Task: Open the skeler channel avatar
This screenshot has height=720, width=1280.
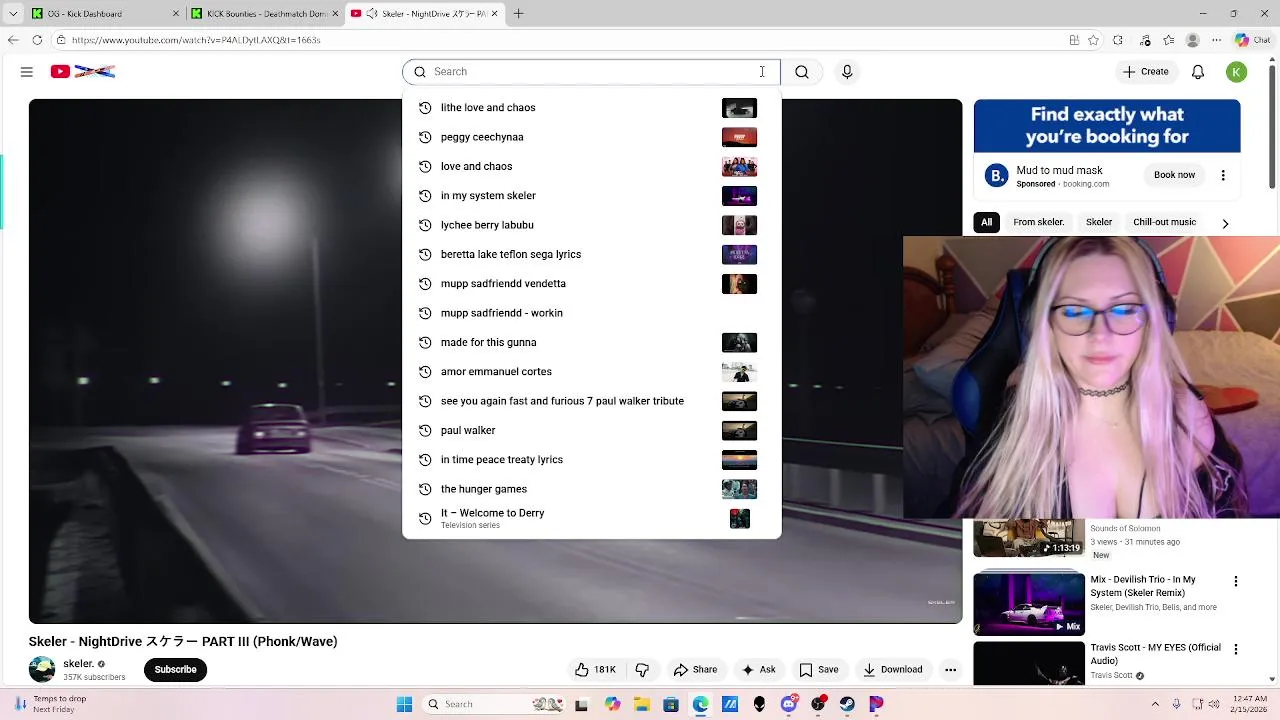Action: 42,669
